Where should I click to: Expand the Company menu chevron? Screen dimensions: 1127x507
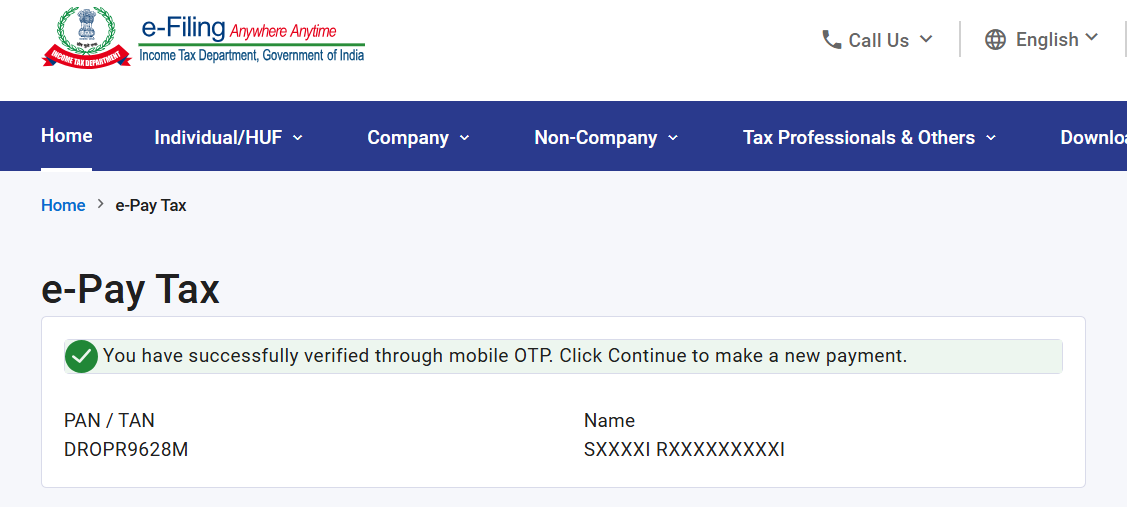point(464,137)
